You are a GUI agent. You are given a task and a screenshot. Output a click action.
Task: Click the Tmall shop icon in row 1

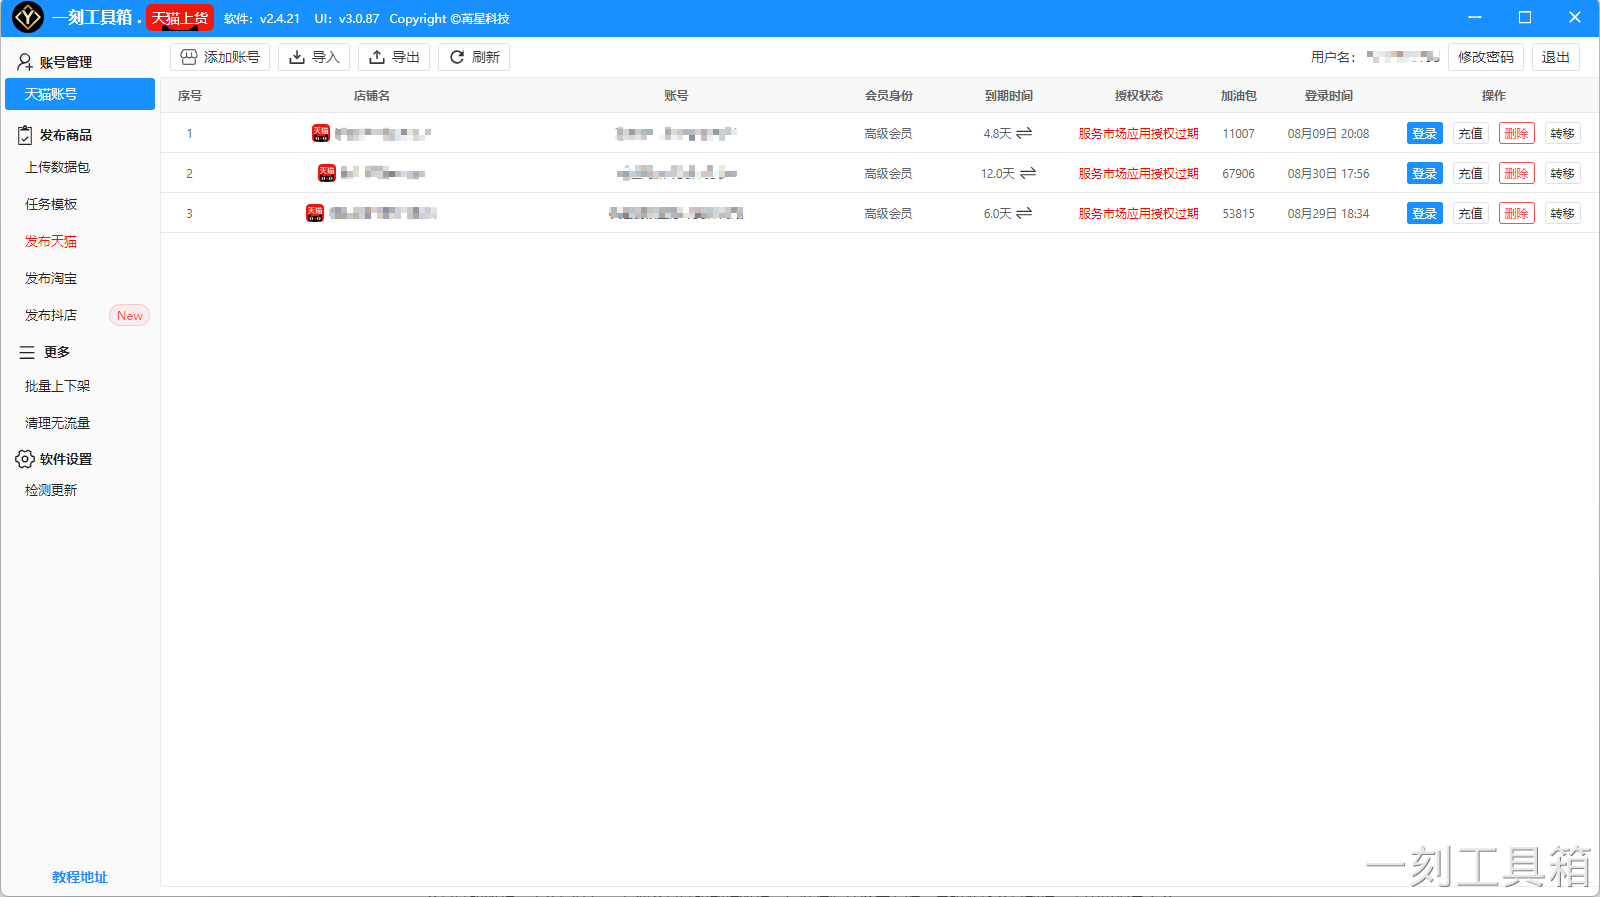[x=321, y=133]
